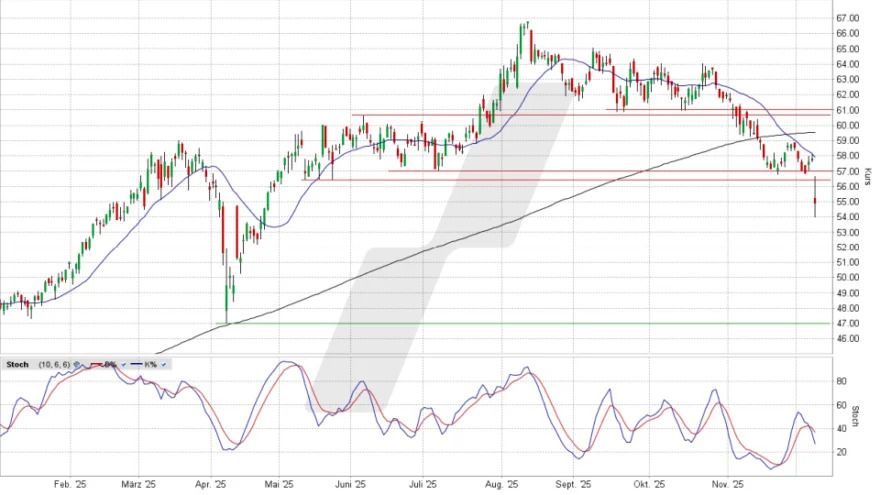Open Stoch indicator settings gear icon

pyautogui.click(x=77, y=364)
